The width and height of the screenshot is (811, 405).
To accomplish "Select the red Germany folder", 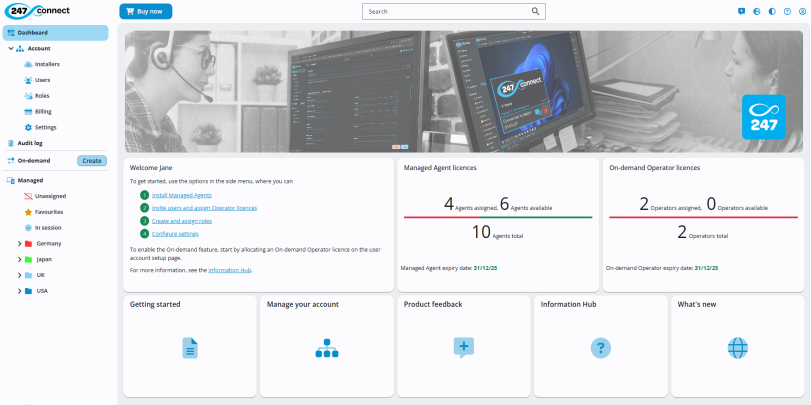I will pos(28,244).
